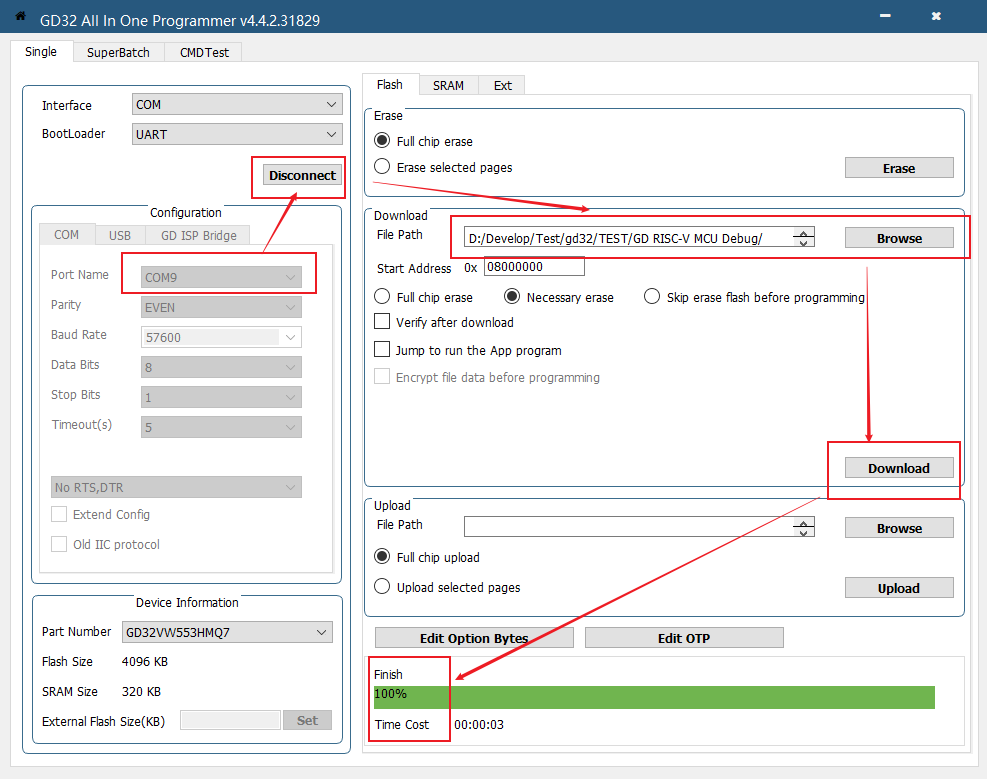Expand the BootLoader UART dropdown
The width and height of the screenshot is (987, 779).
237,134
